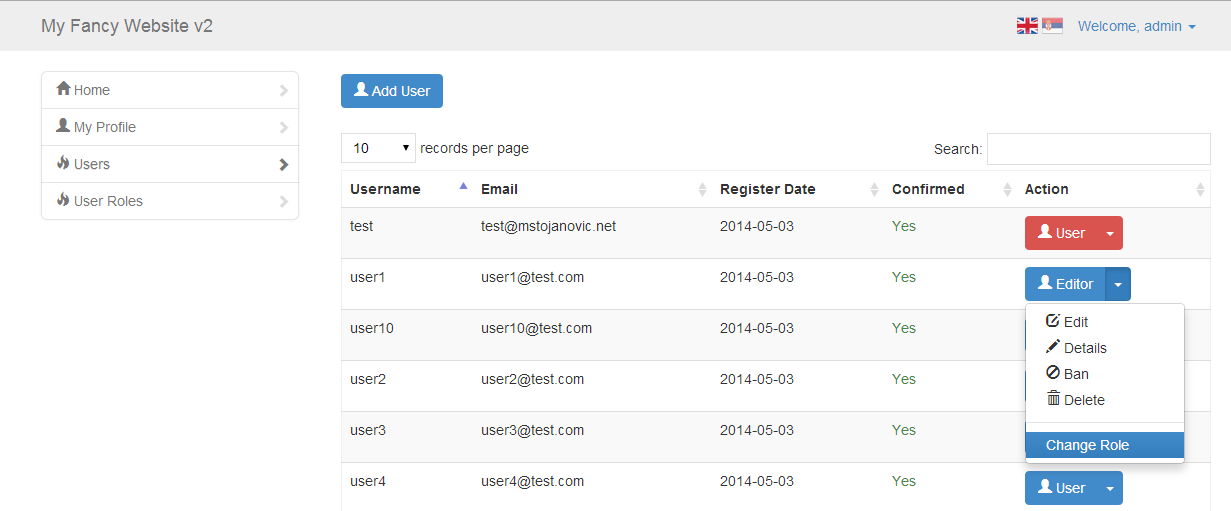Click the Ban circle icon in menu
This screenshot has height=511, width=1231.
[x=1053, y=373]
